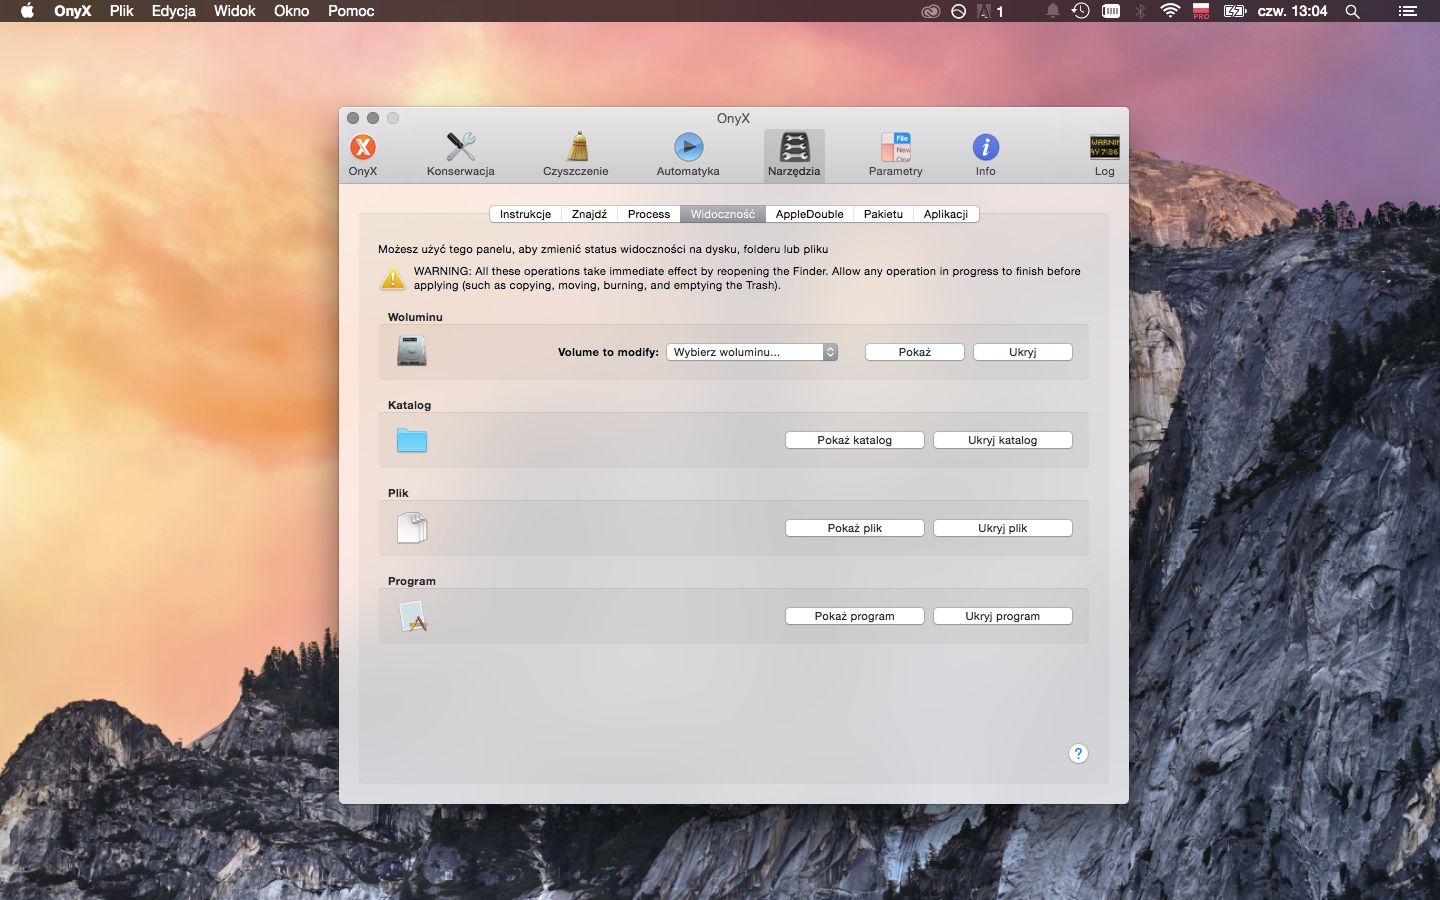The image size is (1440, 900).
Task: Click the clock showing czw. 13:04
Action: (x=1292, y=11)
